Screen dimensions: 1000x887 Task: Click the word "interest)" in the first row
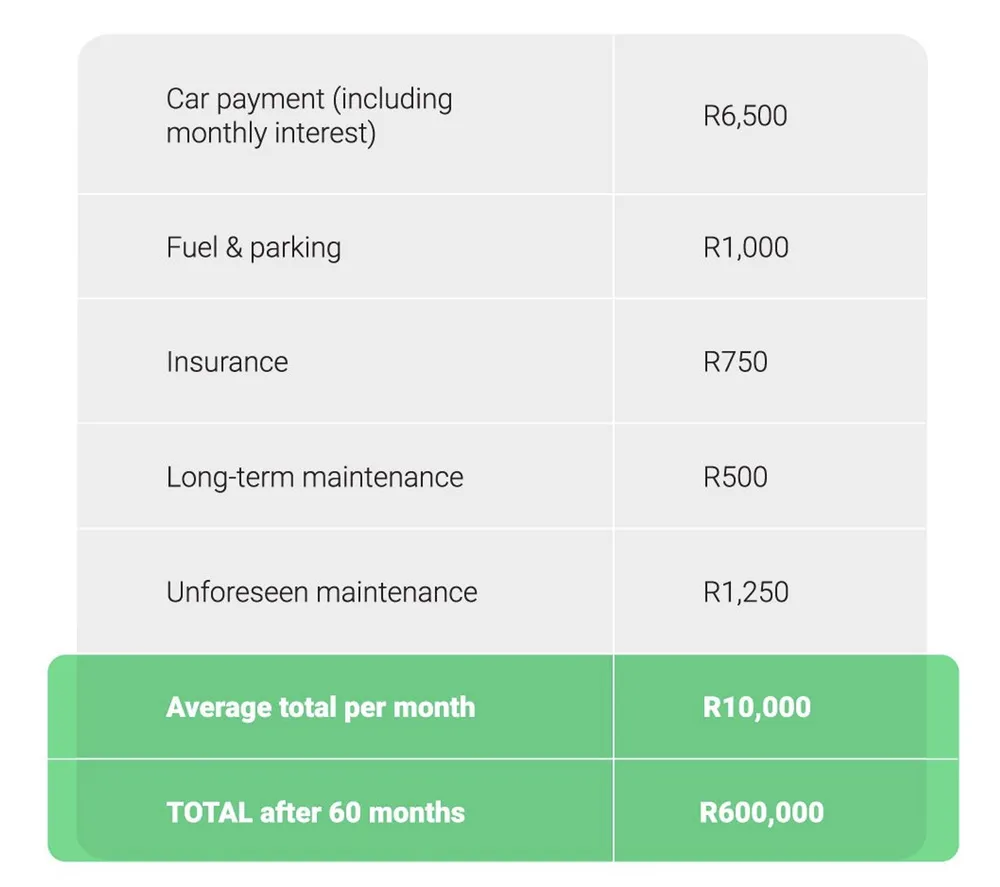point(329,133)
